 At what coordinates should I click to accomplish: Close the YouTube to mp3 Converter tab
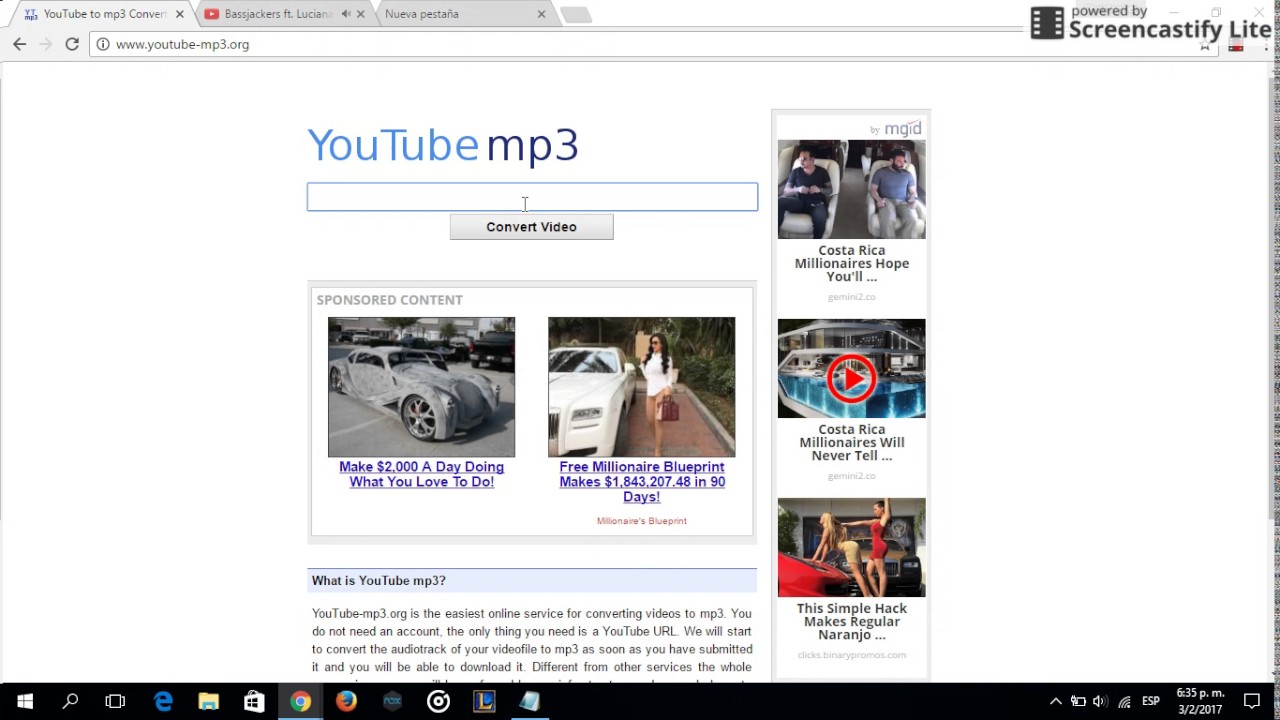tap(180, 14)
